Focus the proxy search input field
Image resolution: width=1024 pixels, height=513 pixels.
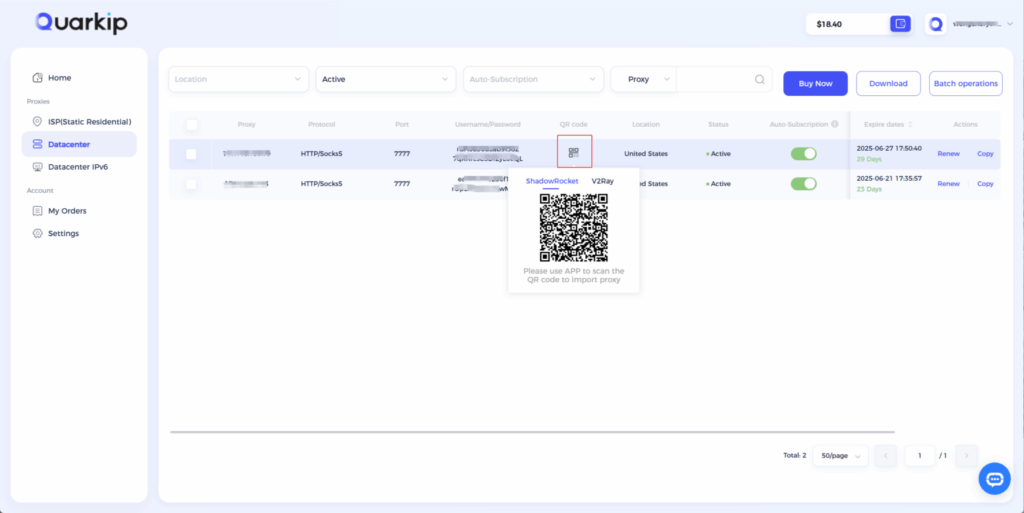[714, 79]
